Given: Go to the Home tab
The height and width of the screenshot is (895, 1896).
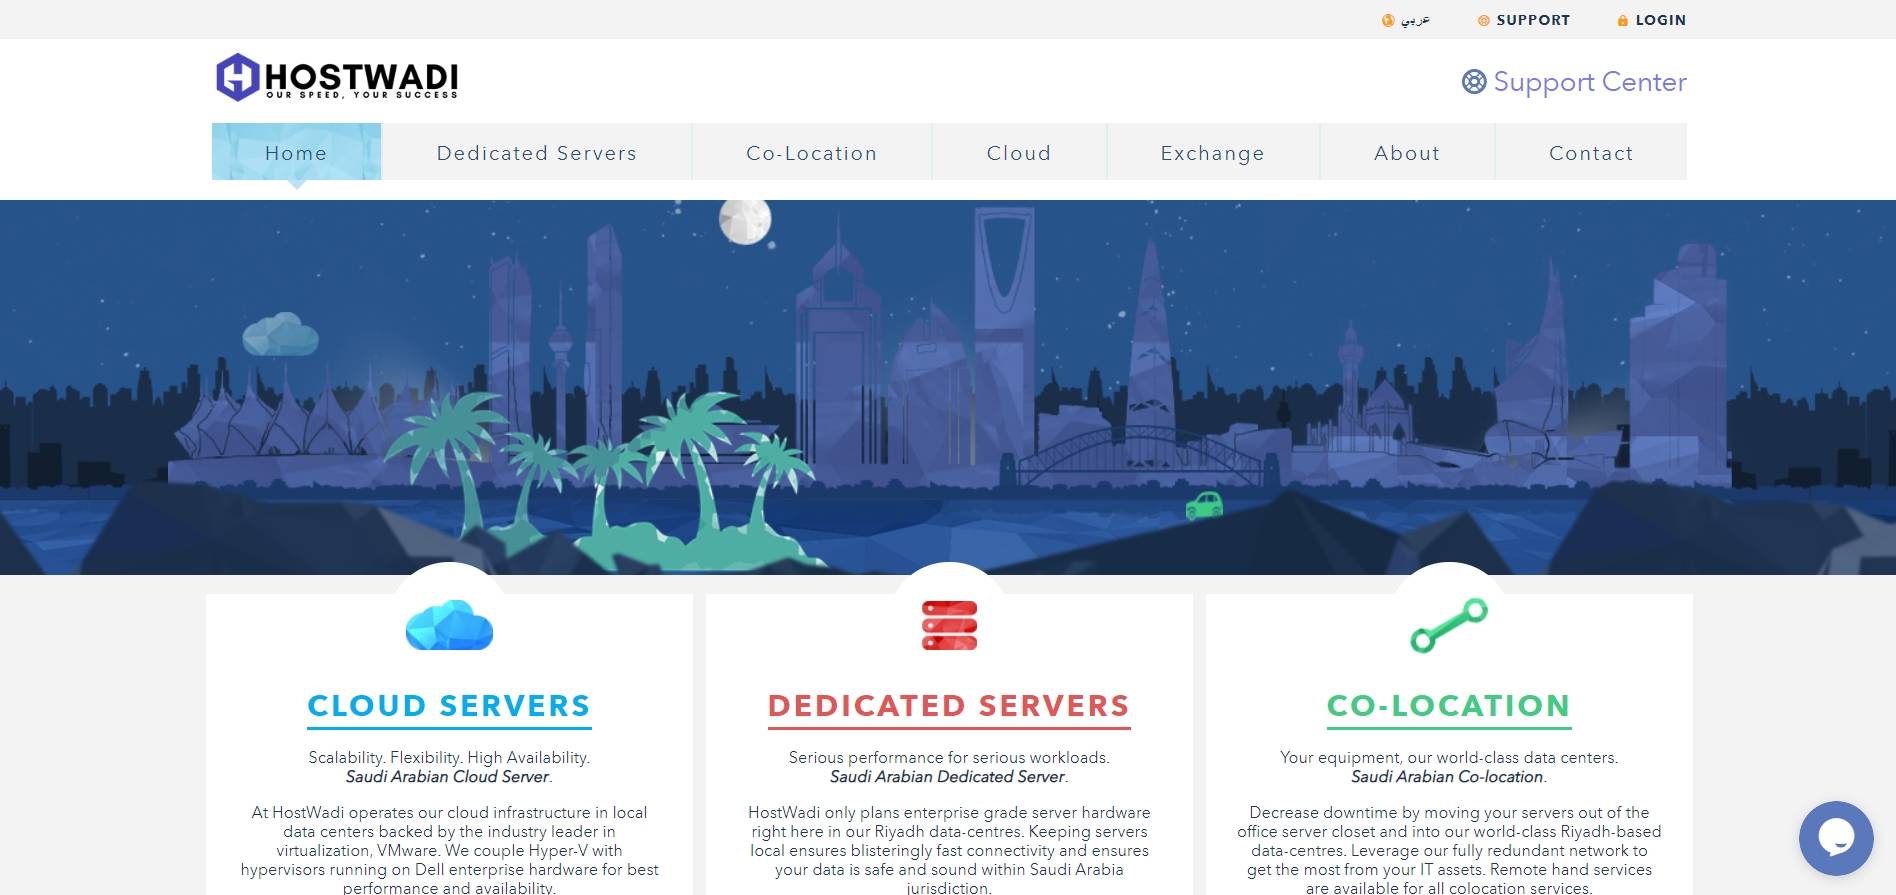Looking at the screenshot, I should click(296, 152).
